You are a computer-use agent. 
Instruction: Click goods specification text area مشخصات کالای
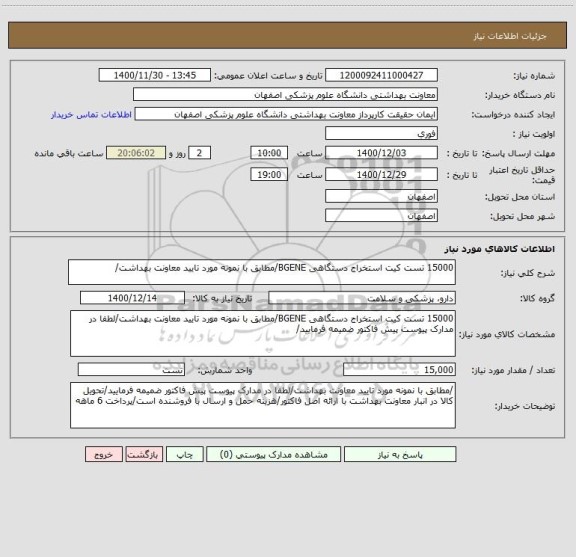coord(263,334)
